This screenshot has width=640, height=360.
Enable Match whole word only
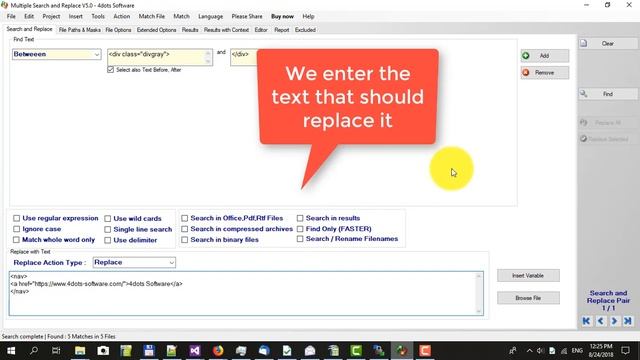[17, 240]
